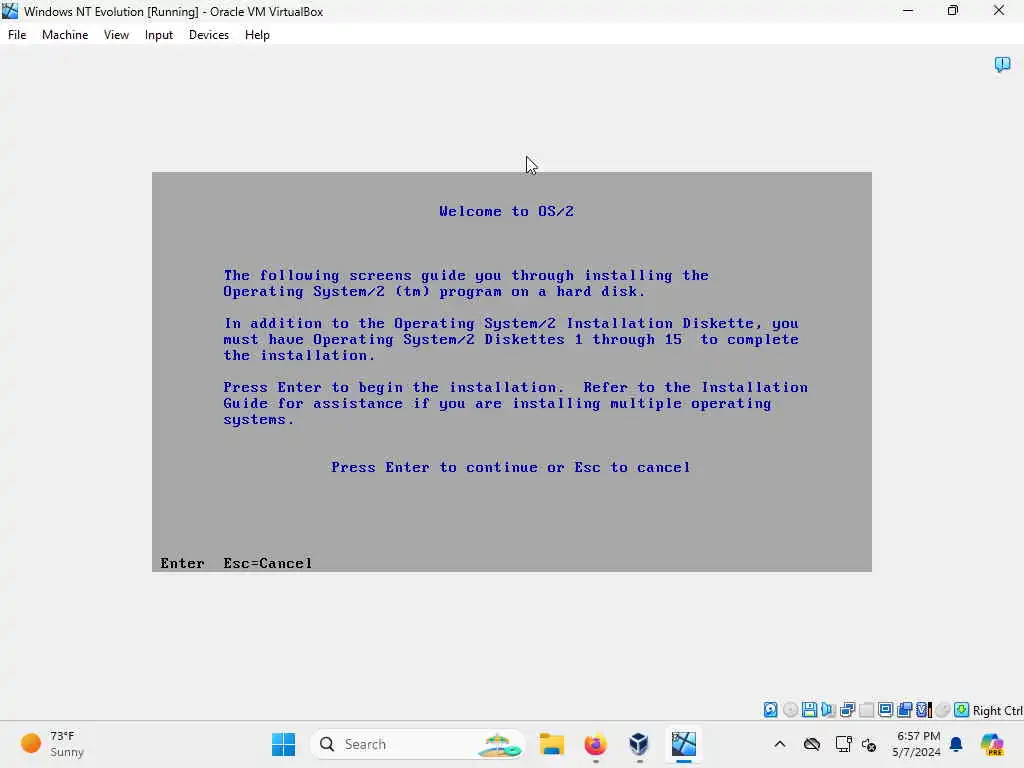1024x768 pixels.
Task: Close the VirtualBox VM window
Action: point(999,11)
